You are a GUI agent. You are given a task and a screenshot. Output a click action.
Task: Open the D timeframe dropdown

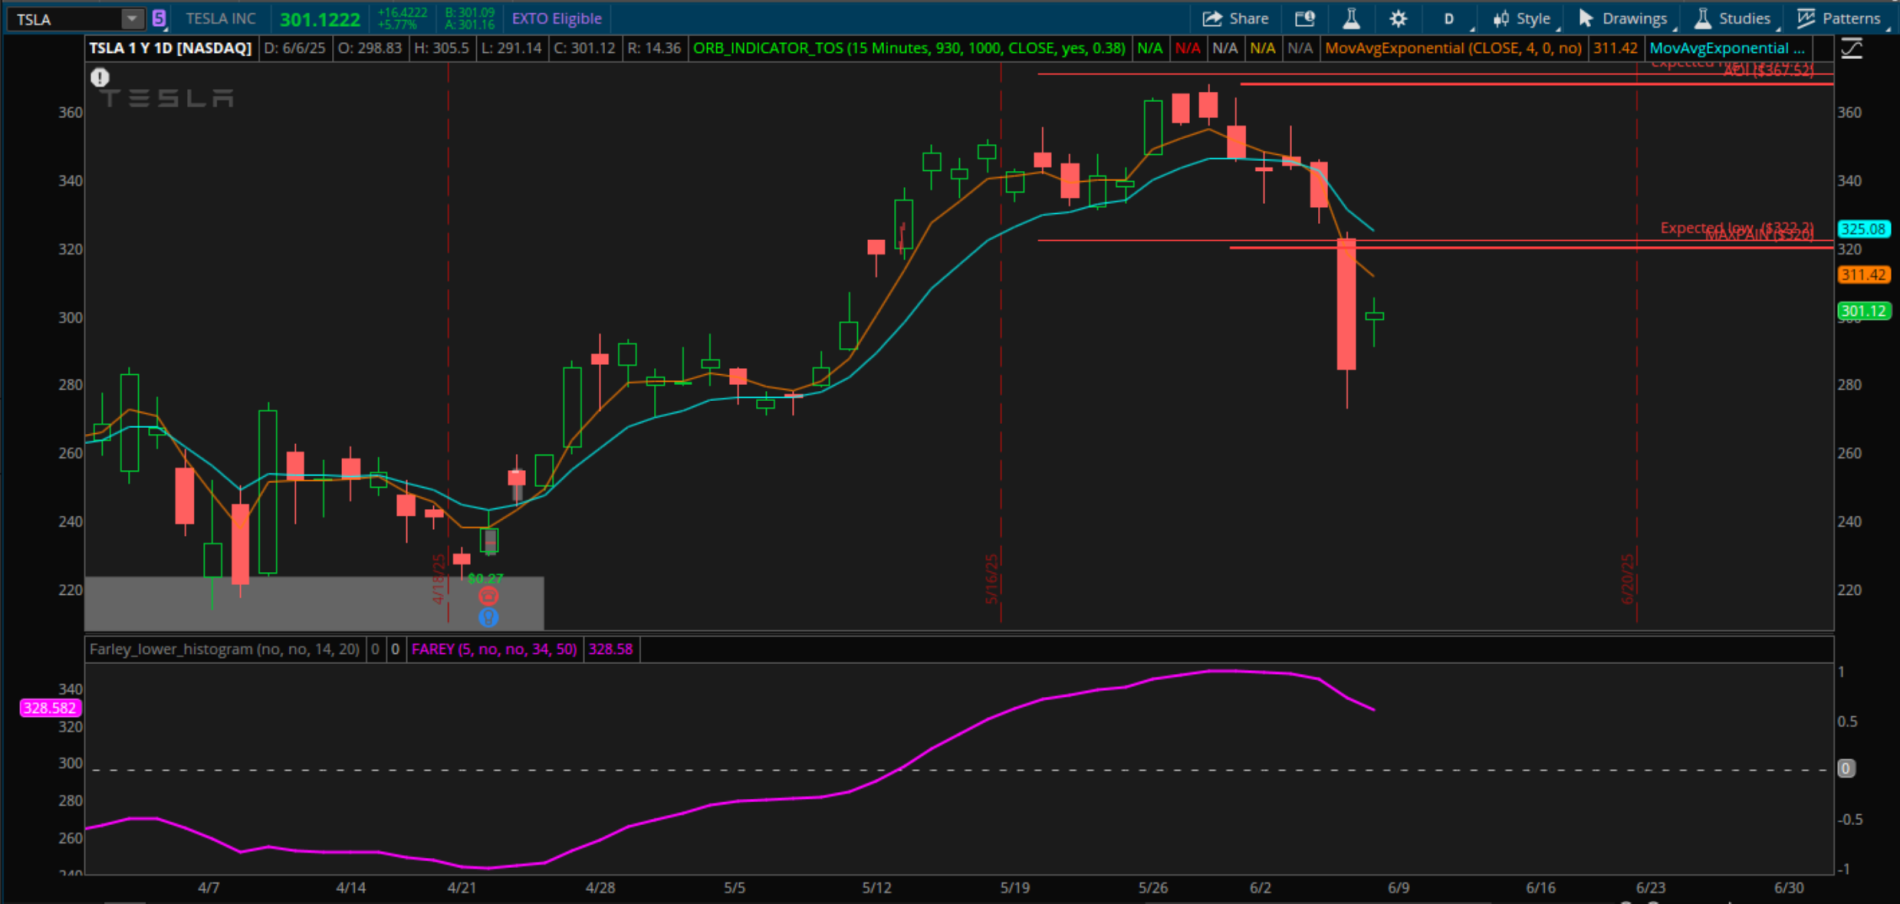click(1451, 18)
